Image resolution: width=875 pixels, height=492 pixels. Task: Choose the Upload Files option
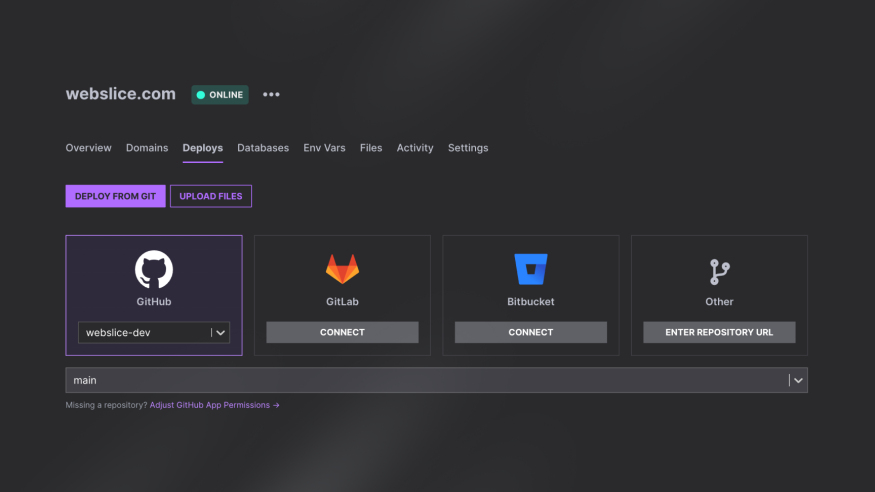point(211,196)
